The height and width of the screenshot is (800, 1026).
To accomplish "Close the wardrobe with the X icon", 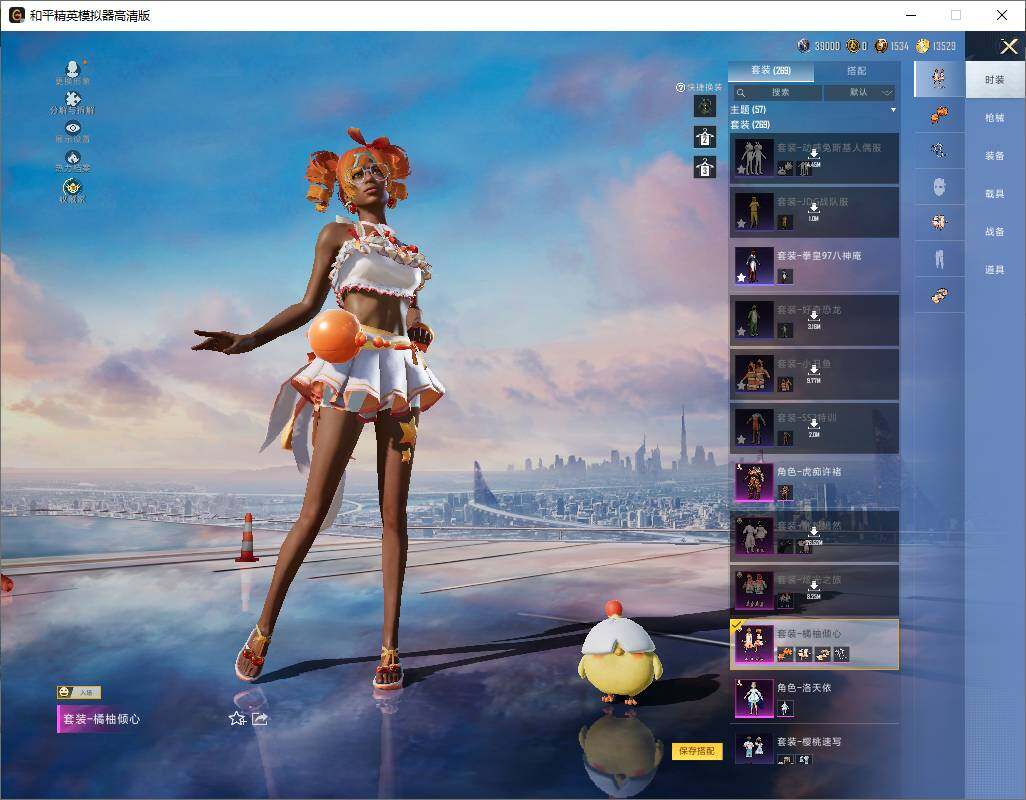I will [1008, 46].
